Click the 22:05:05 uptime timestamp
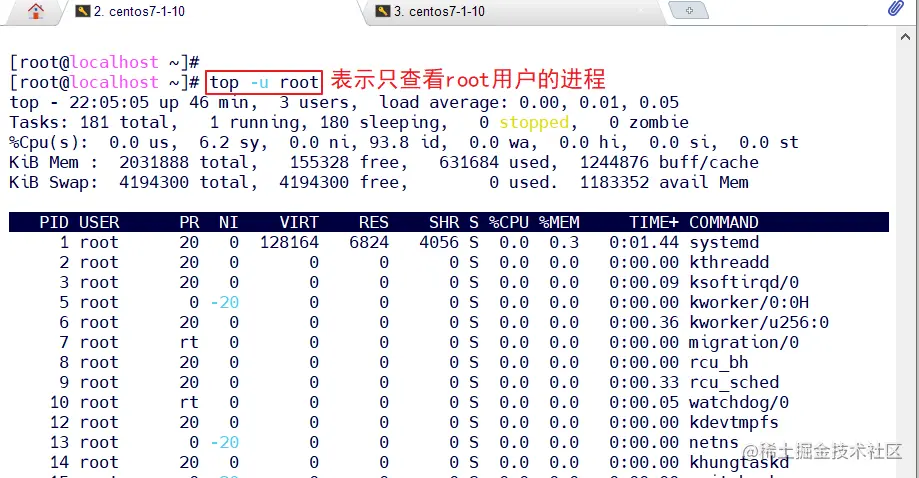This screenshot has width=919, height=478. [x=109, y=103]
